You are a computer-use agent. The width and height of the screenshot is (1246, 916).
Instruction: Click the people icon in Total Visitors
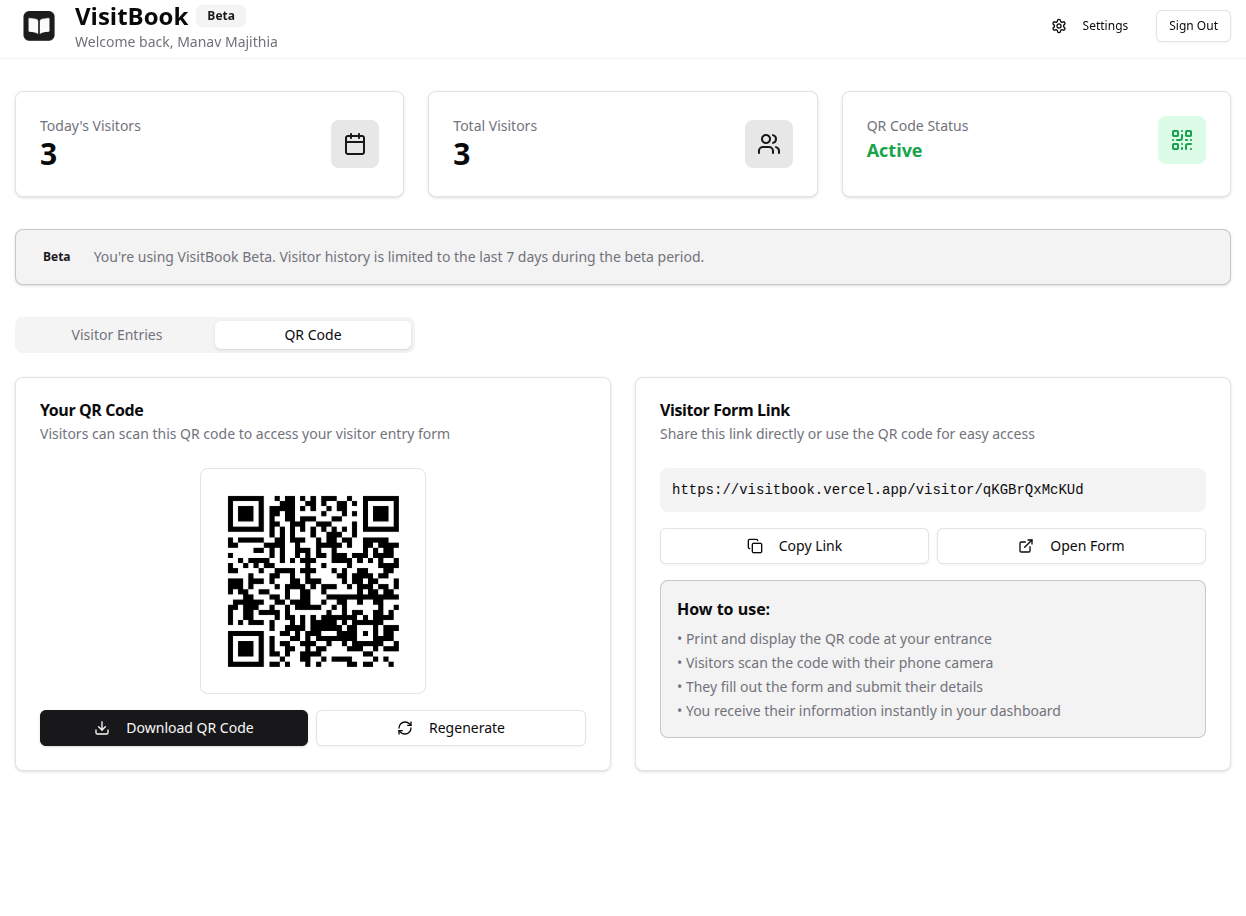tap(768, 144)
